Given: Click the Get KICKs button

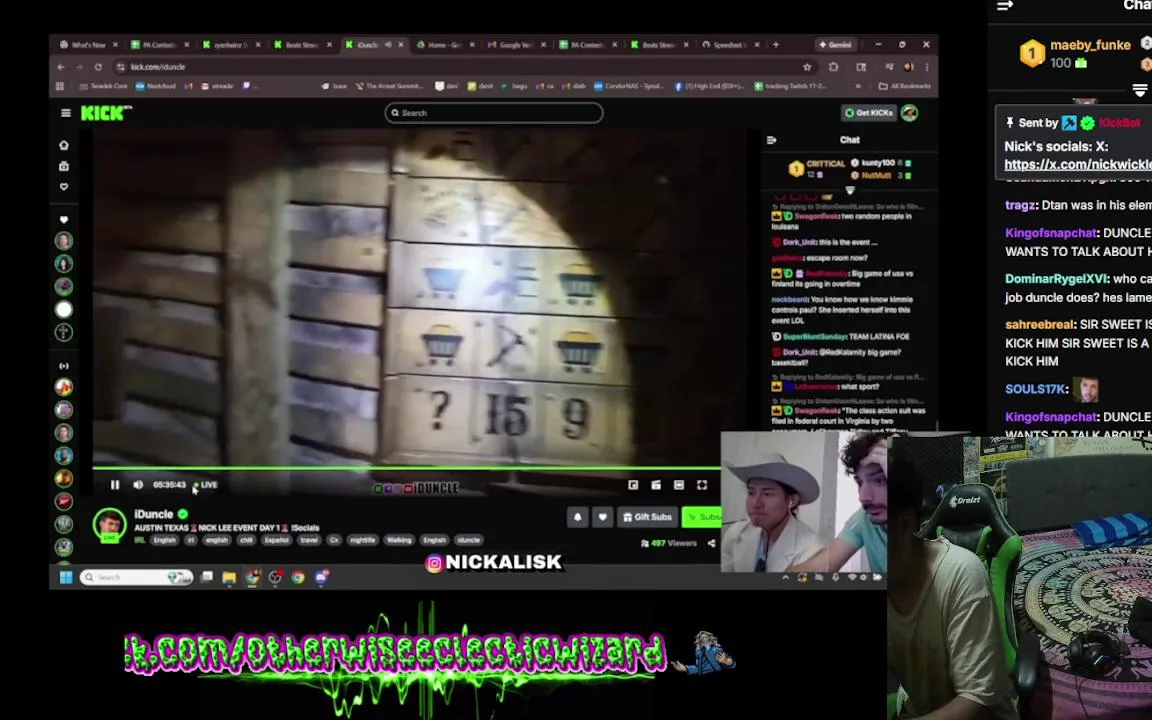Looking at the screenshot, I should (869, 113).
